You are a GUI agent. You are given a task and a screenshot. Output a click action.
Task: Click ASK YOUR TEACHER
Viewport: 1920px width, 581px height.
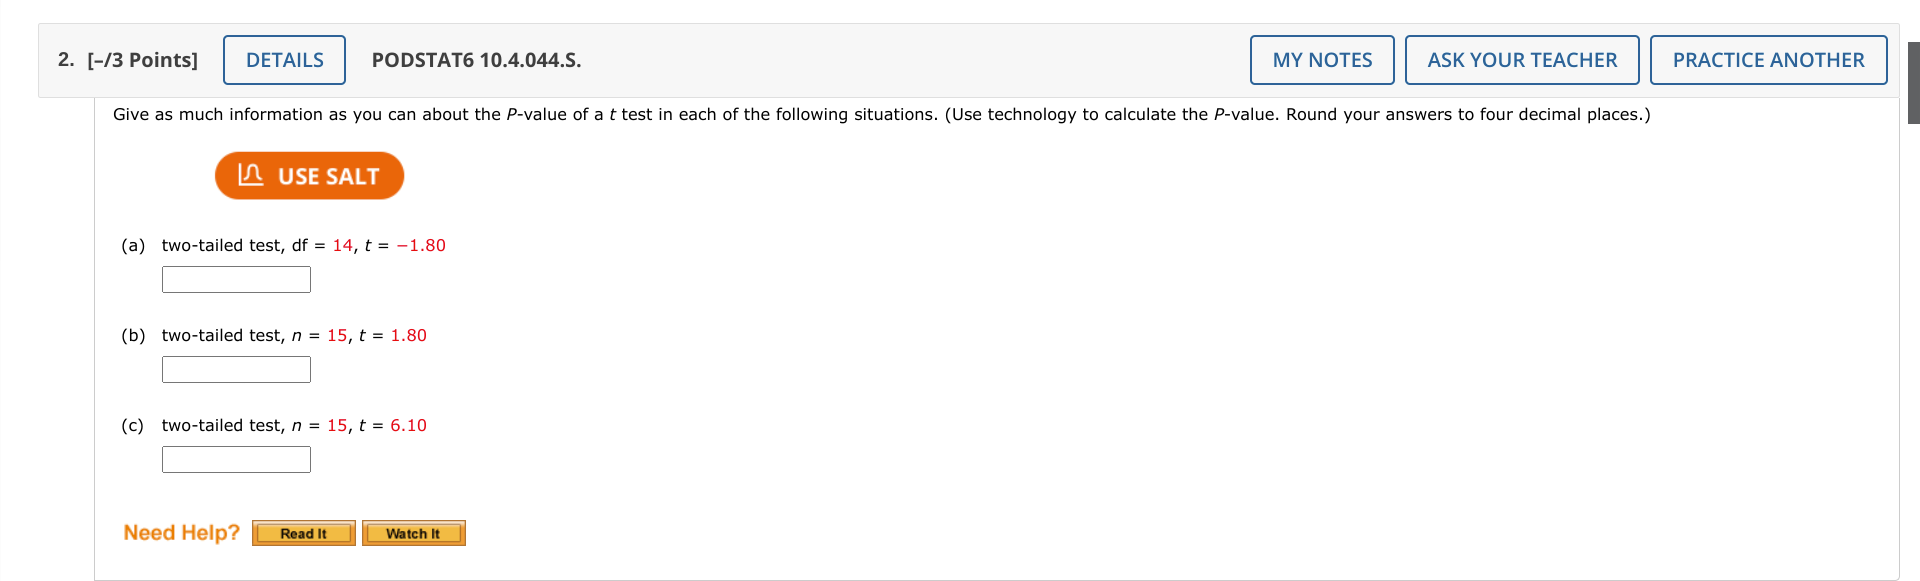tap(1522, 60)
